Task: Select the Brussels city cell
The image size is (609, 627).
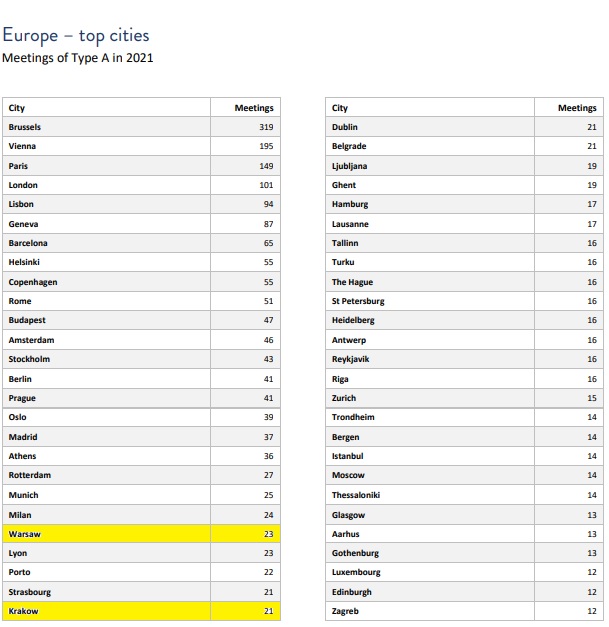Action: (25, 127)
